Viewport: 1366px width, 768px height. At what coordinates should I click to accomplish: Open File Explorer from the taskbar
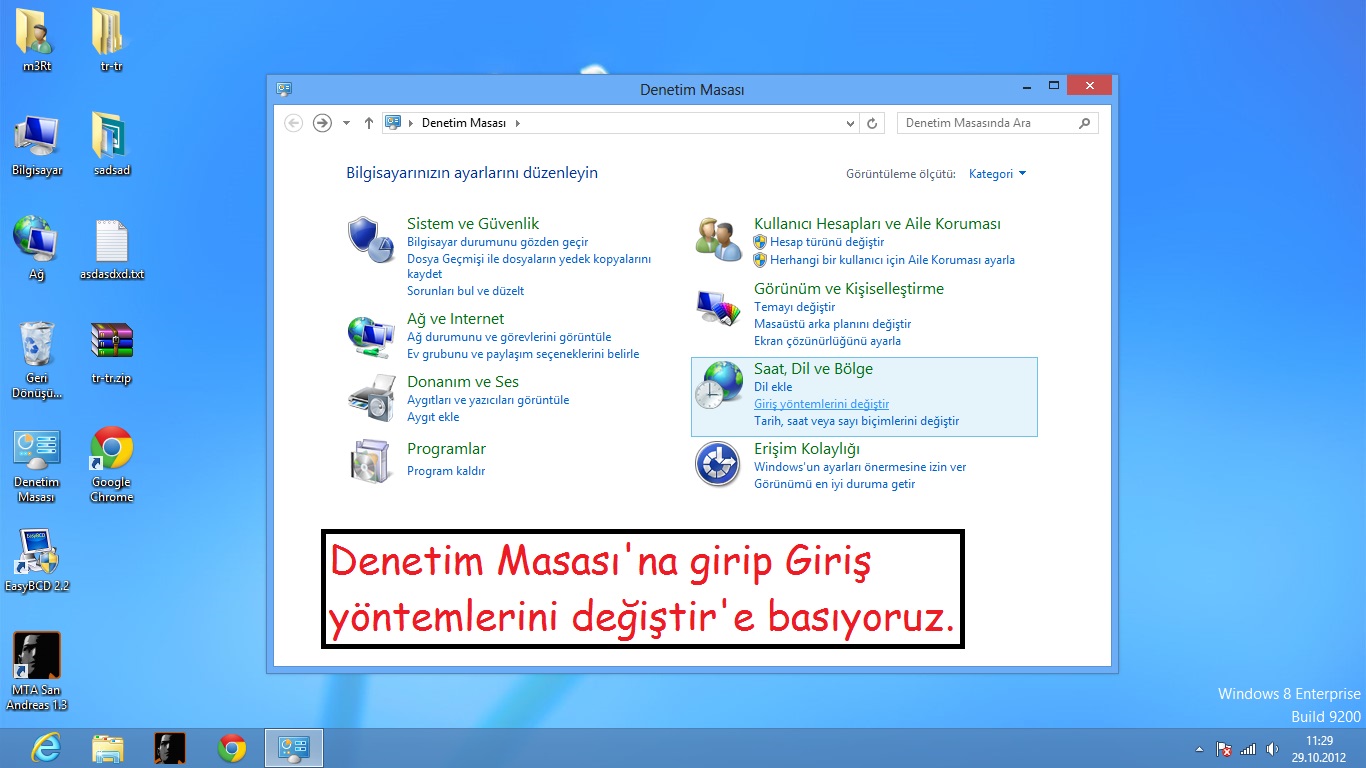(x=108, y=748)
